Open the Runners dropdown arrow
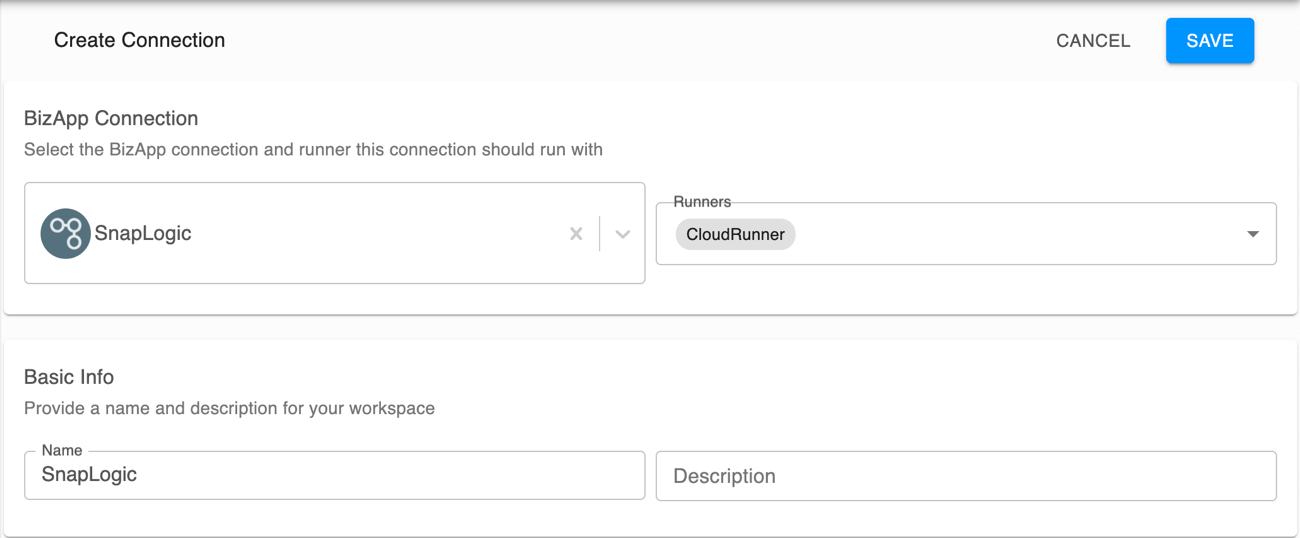This screenshot has height=538, width=1300. pos(1252,234)
